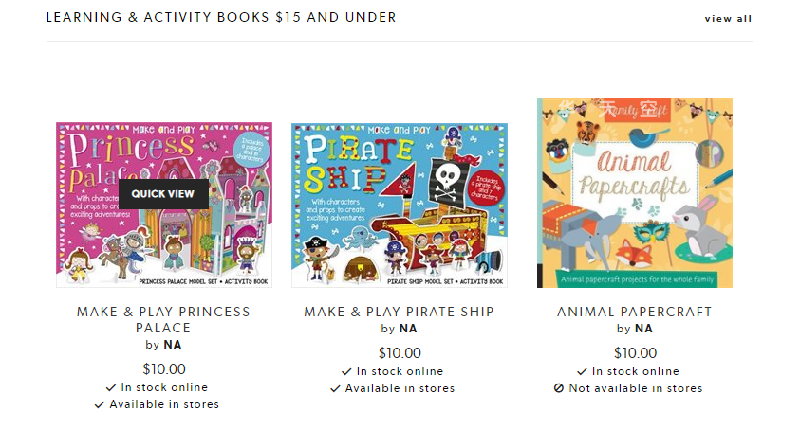
Task: Click the $10.00 price of Animal Papercraft
Action: click(x=635, y=353)
